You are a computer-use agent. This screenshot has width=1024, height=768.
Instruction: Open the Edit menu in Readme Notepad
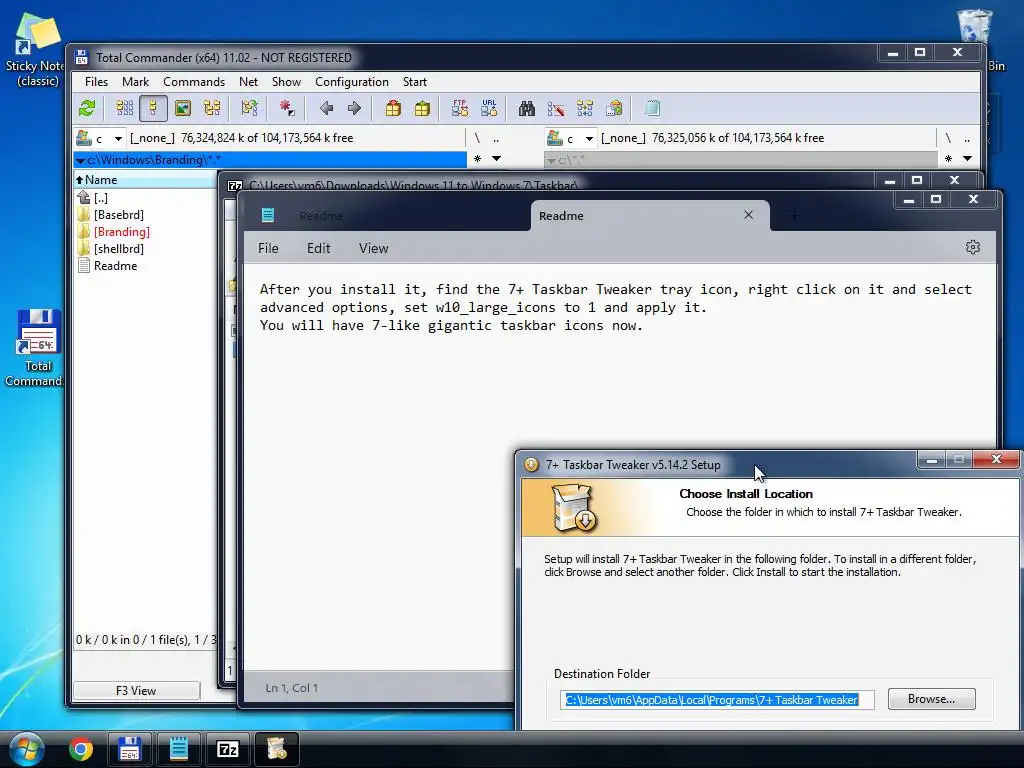pos(319,248)
